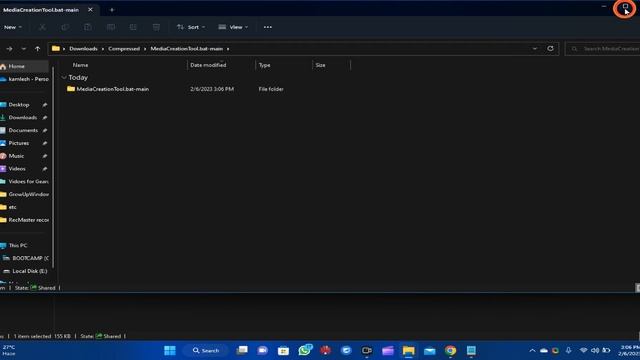Go up one folder level arrow
Screen dimensions: 640x360
(38, 49)
